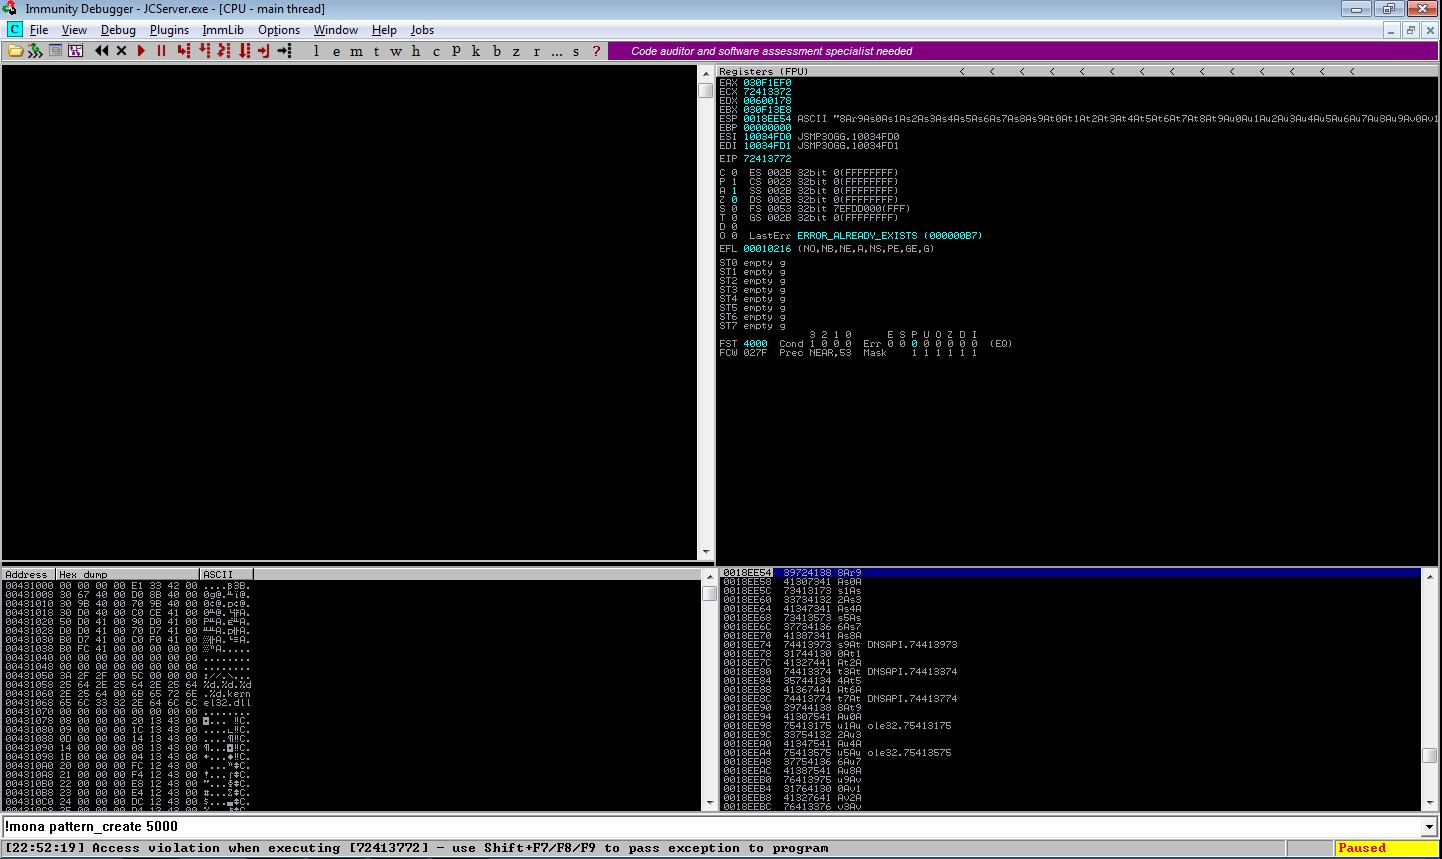Click the blue C icon on menu bar
This screenshot has height=859, width=1442.
click(x=15, y=30)
